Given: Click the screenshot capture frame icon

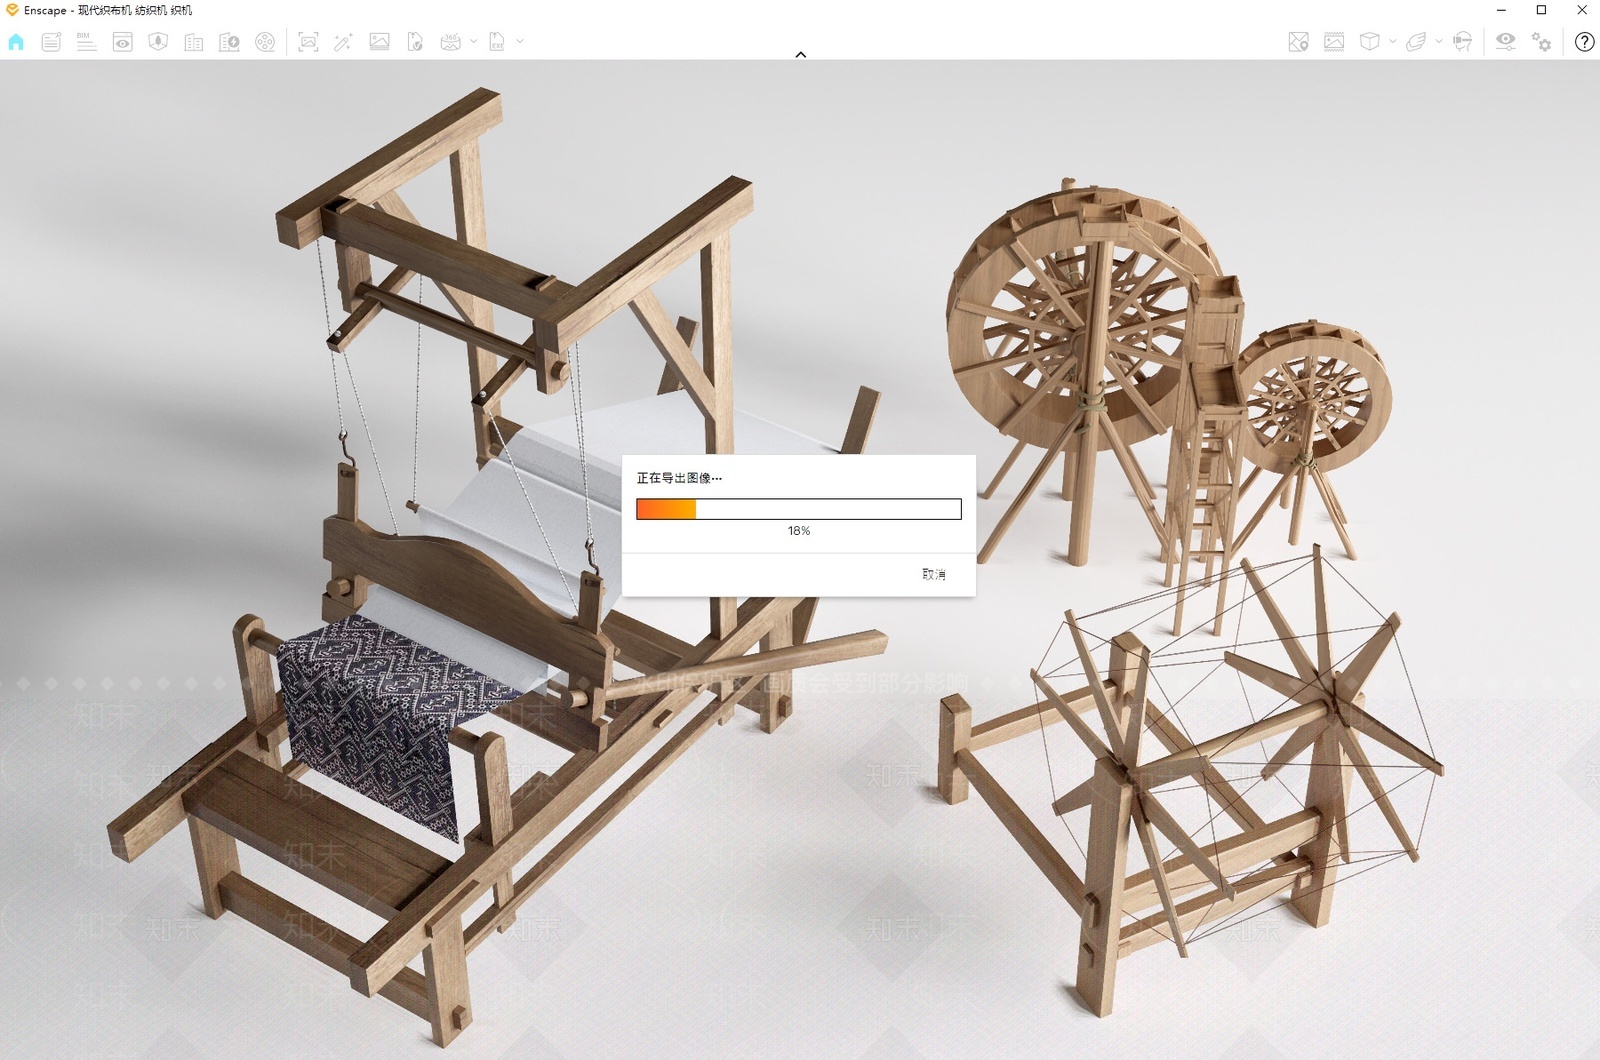Looking at the screenshot, I should 308,42.
